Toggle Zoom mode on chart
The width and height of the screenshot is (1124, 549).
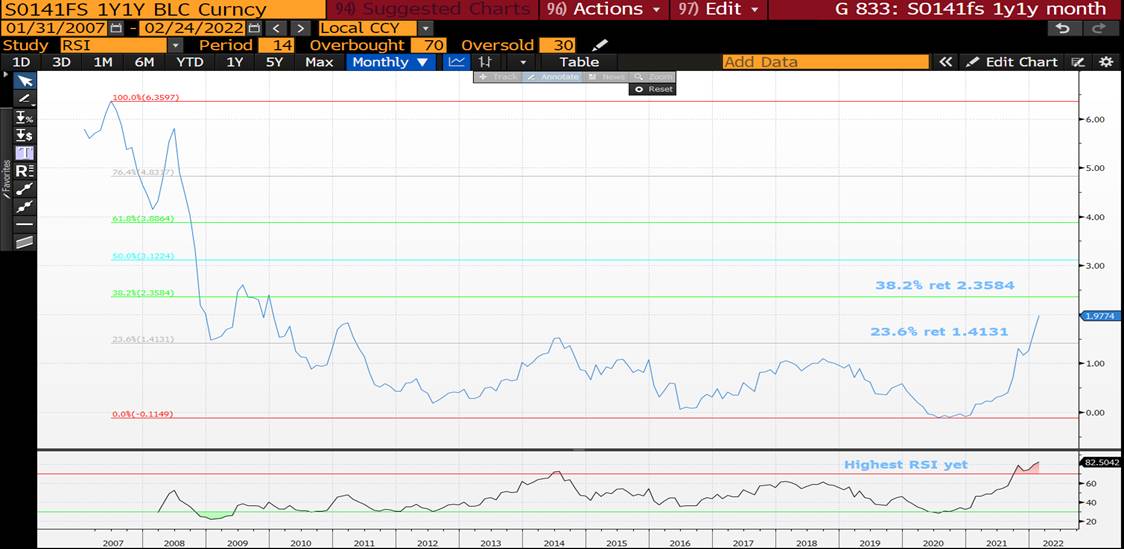click(651, 77)
